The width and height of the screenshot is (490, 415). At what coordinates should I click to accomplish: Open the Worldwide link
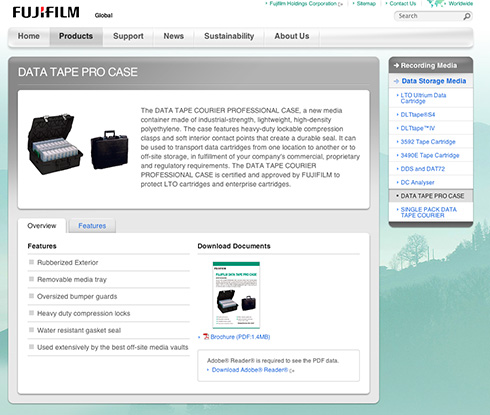tap(460, 4)
